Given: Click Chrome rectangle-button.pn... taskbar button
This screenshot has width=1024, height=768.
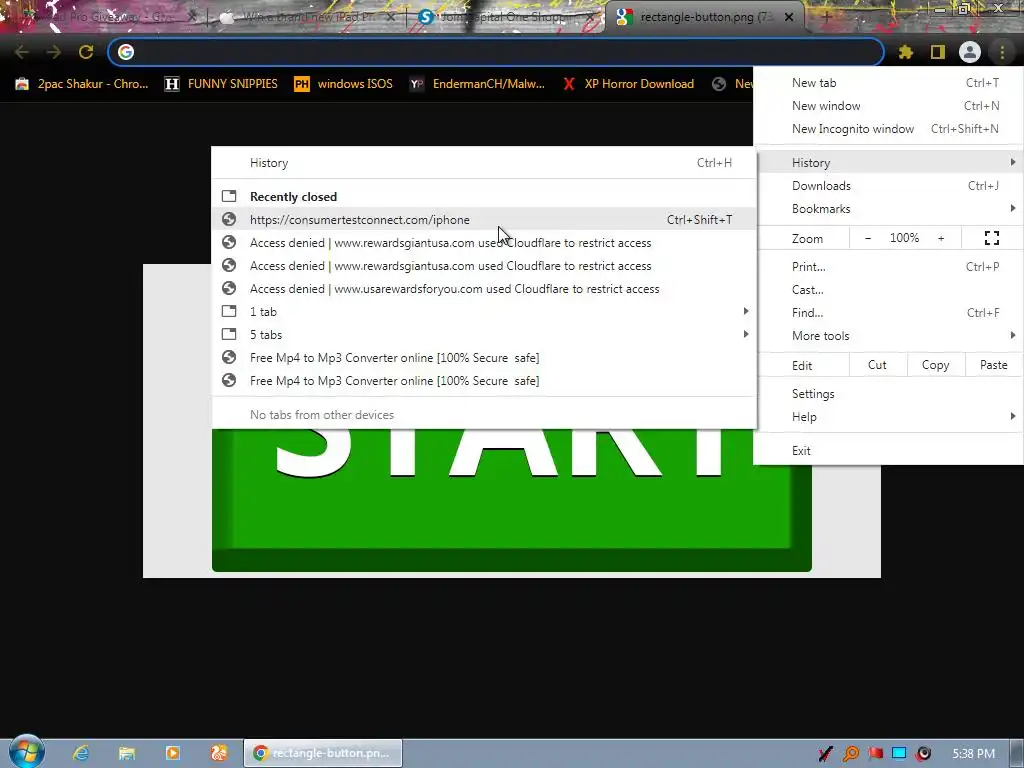Looking at the screenshot, I should [323, 753].
